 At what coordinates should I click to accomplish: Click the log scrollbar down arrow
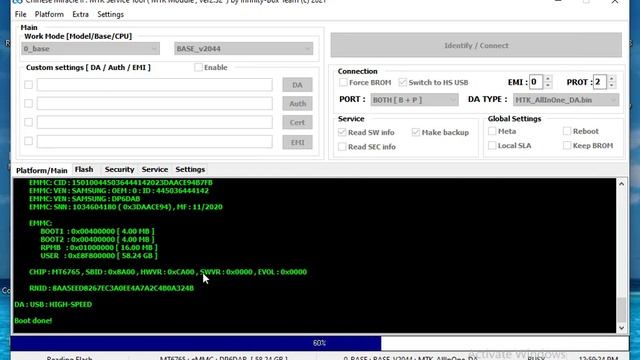click(x=621, y=328)
